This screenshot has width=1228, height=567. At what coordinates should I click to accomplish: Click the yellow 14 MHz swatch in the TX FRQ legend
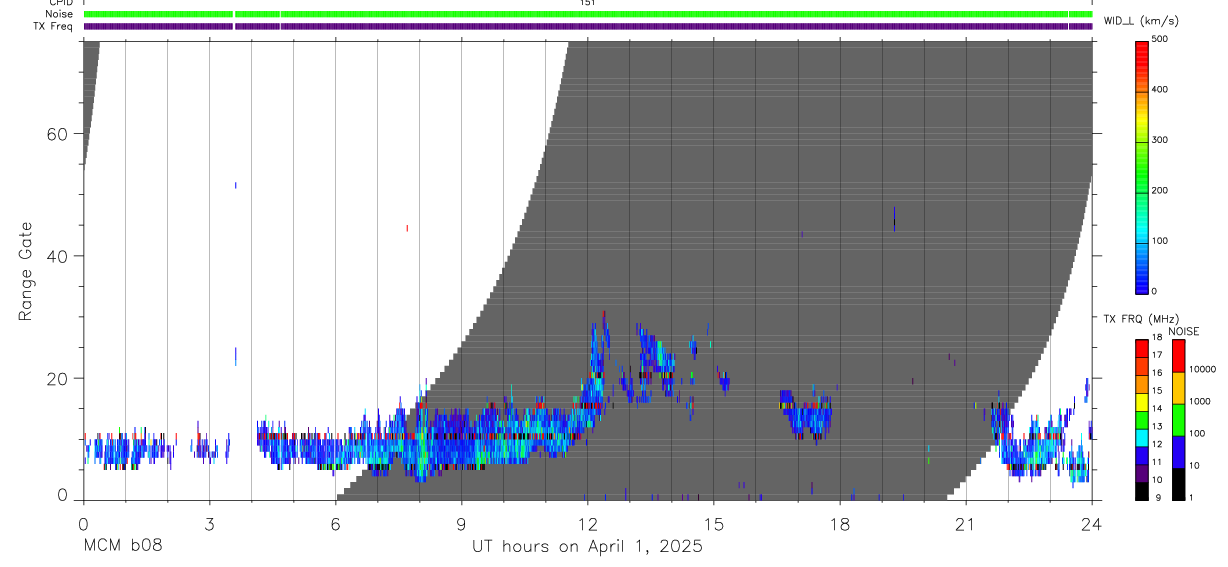point(1142,401)
